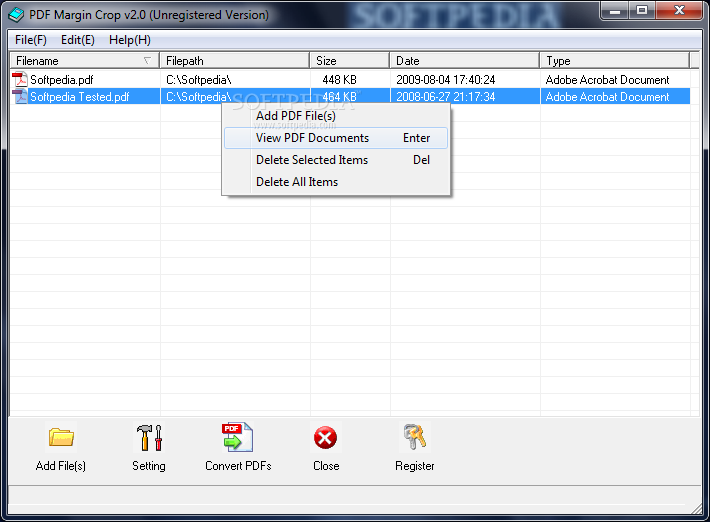Sort by the Type column header
Viewport: 710px width, 522px height.
click(x=614, y=61)
